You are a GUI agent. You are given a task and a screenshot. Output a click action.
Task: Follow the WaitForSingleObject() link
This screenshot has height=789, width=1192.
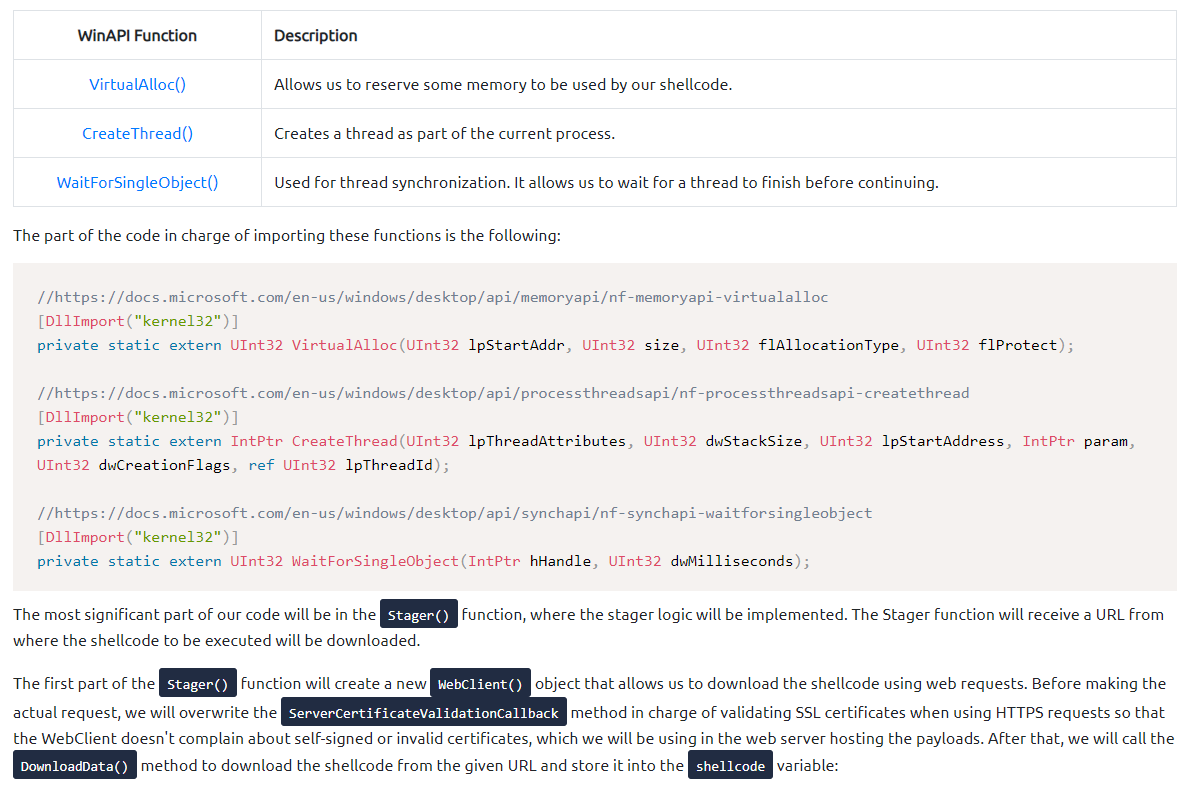[x=137, y=182]
